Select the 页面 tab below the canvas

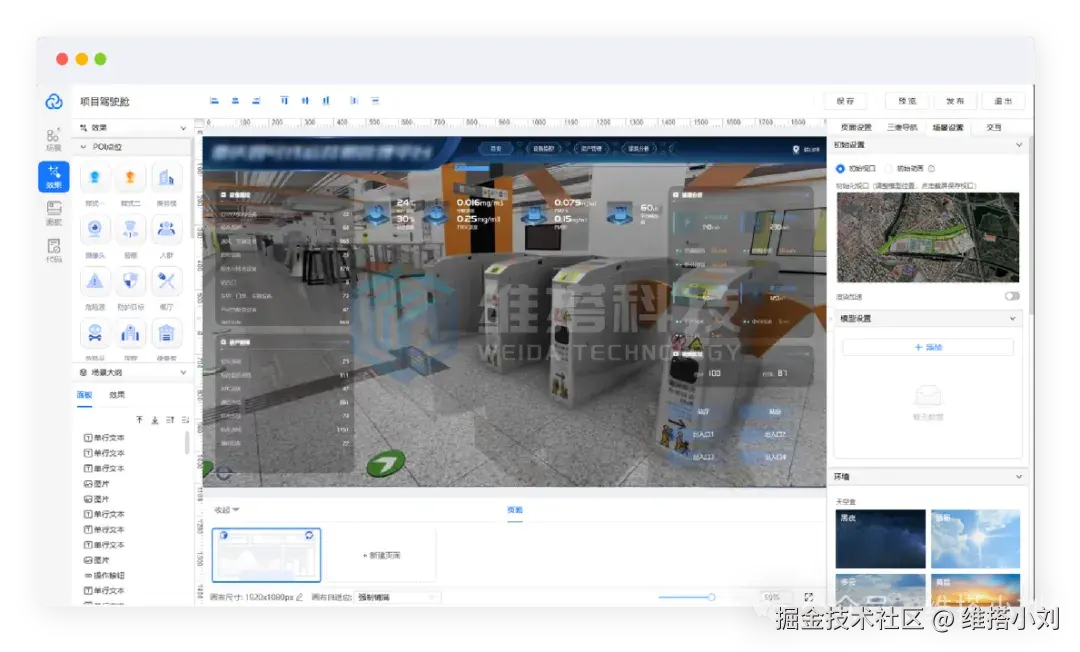[515, 510]
